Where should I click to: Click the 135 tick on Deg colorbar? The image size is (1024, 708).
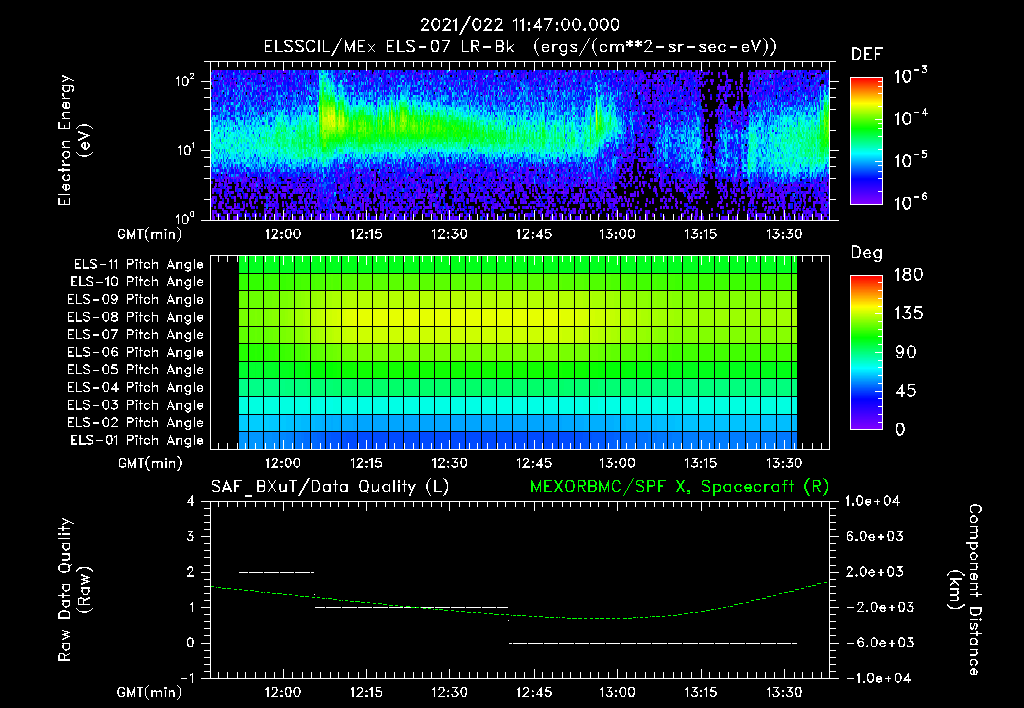coord(908,314)
